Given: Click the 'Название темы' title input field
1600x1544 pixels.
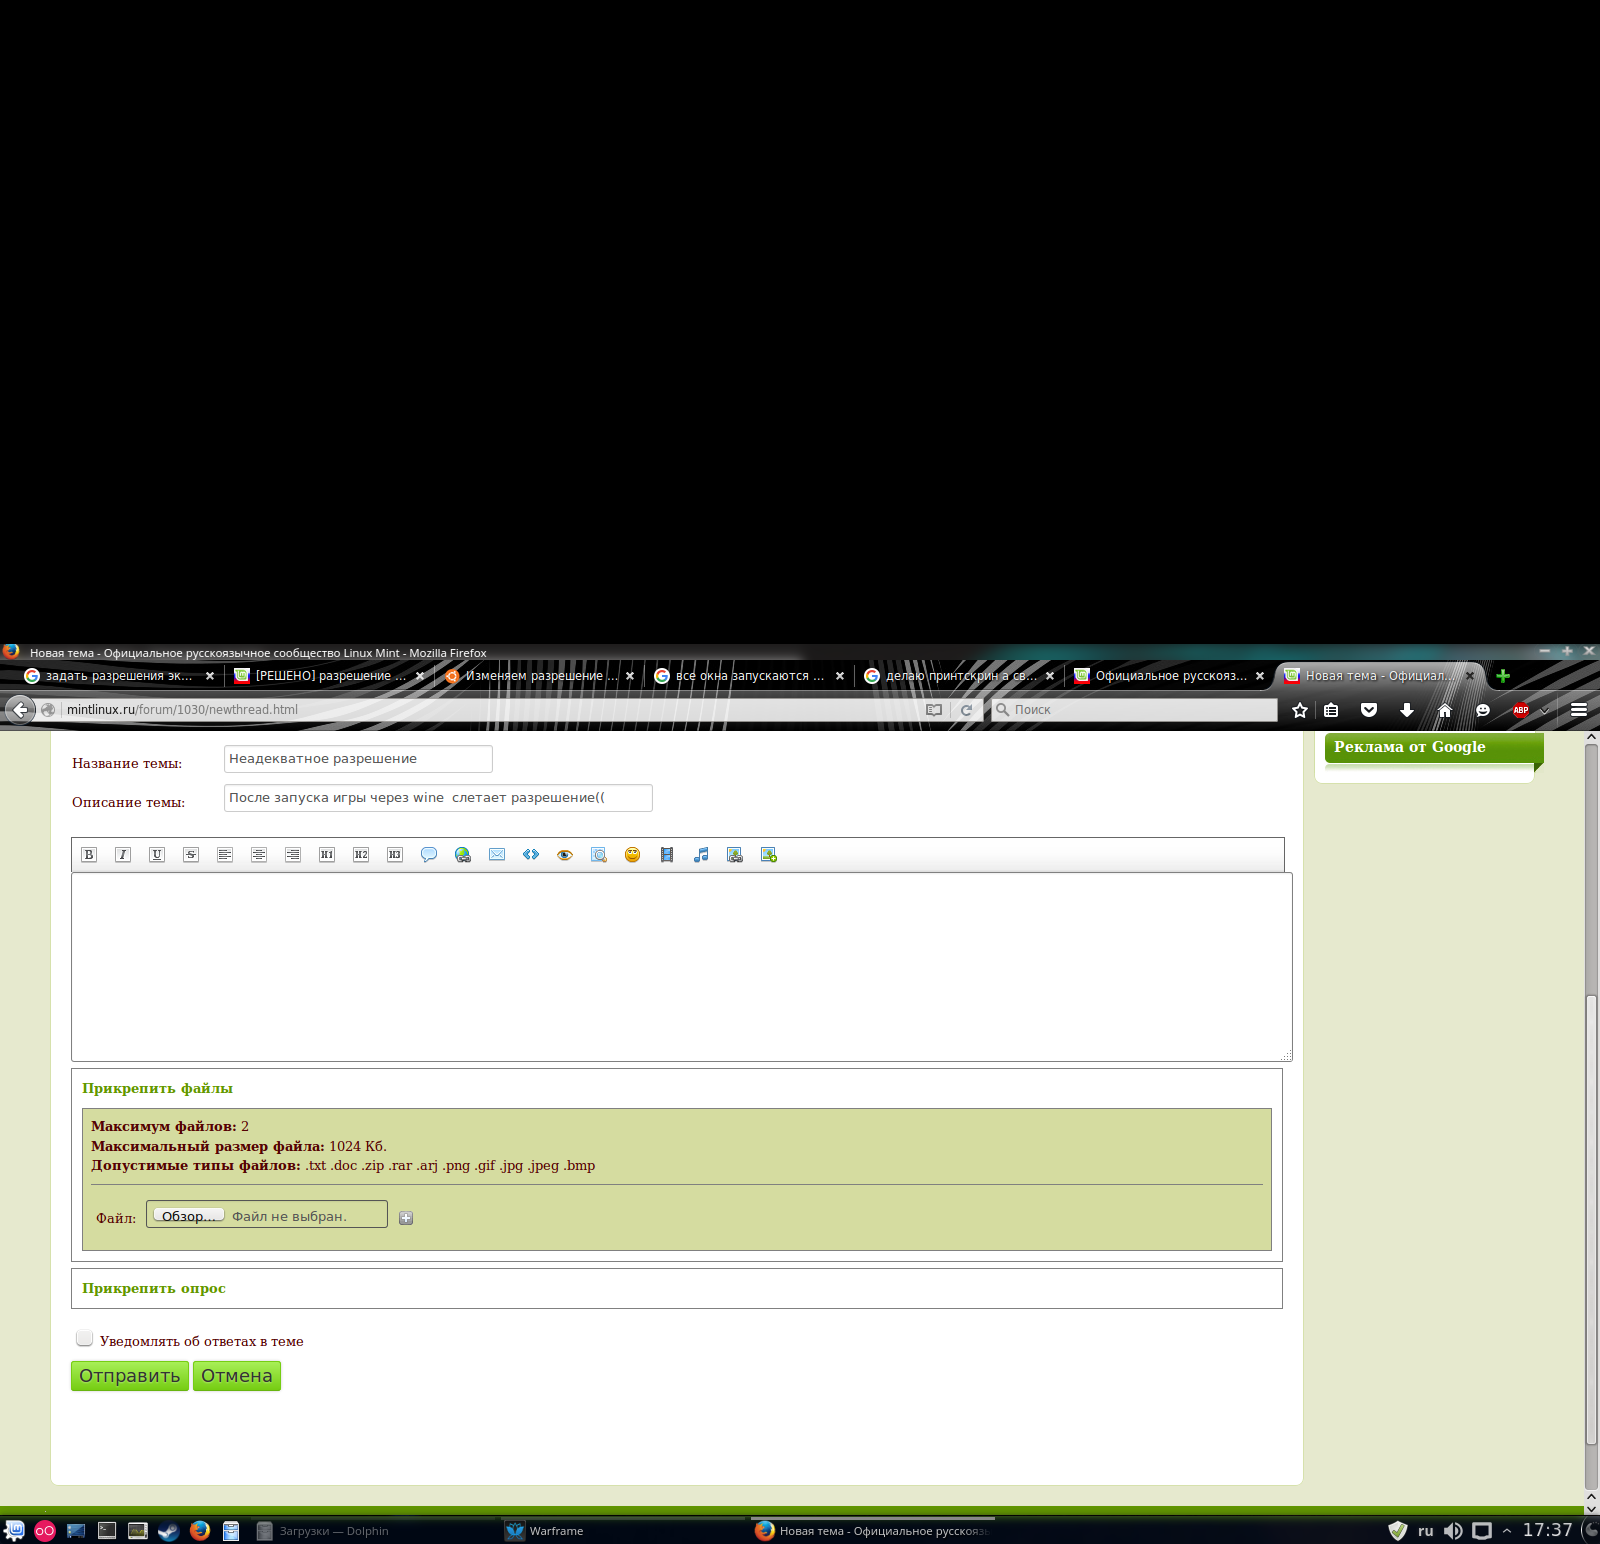Looking at the screenshot, I should pyautogui.click(x=358, y=759).
